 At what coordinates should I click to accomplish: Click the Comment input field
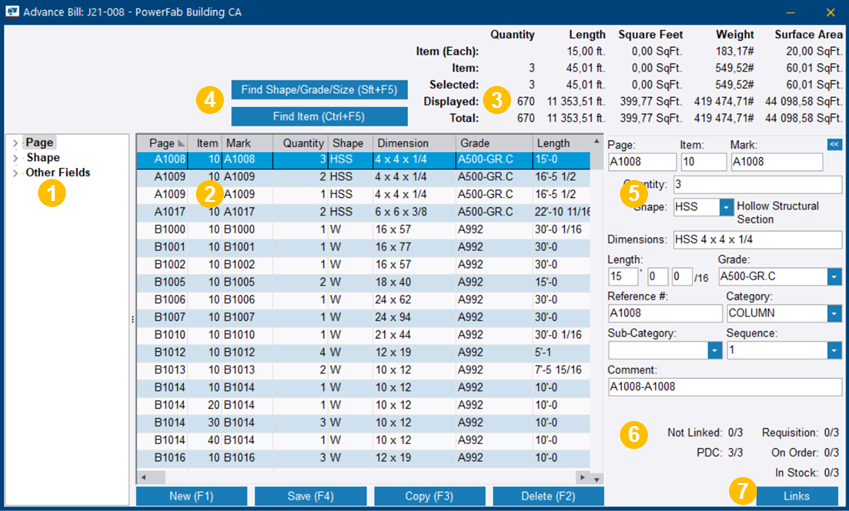(x=724, y=387)
